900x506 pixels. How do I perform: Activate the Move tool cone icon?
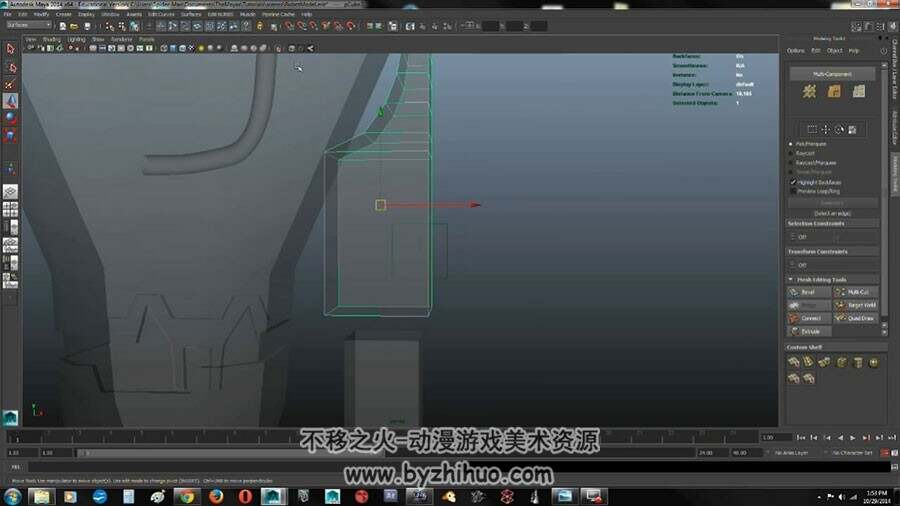(10, 101)
